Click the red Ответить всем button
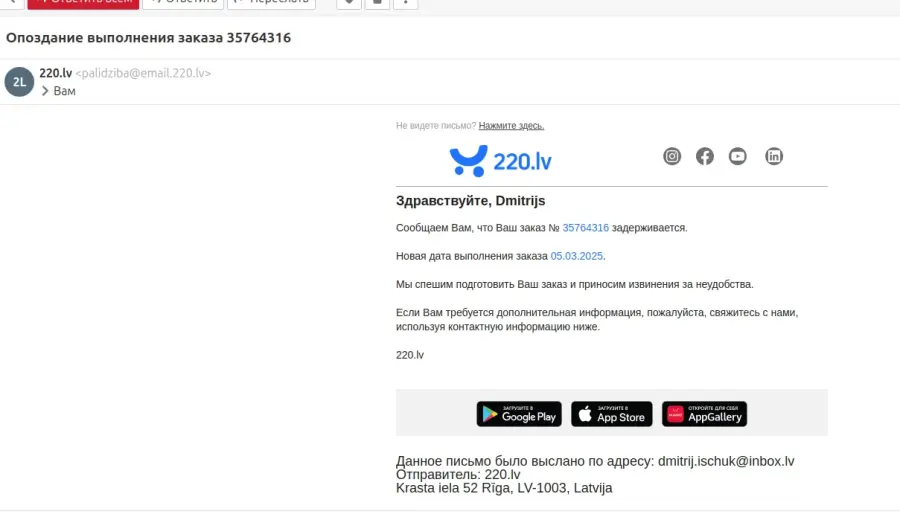900x520 pixels. [83, 3]
